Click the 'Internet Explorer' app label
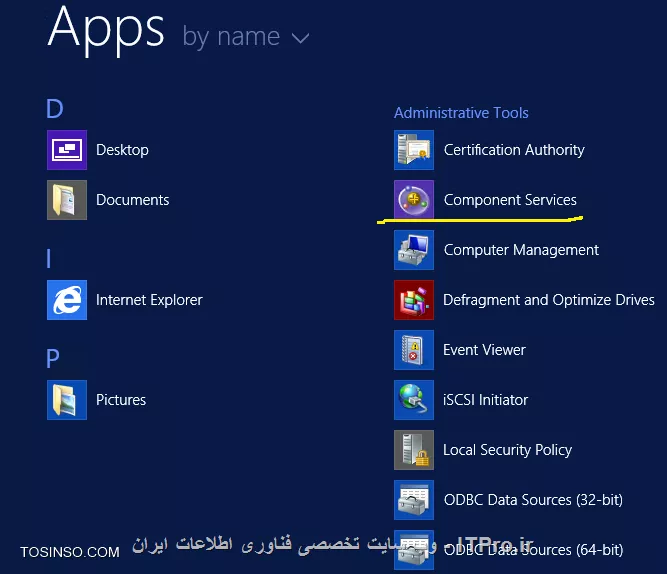The width and height of the screenshot is (667, 574). tap(149, 300)
